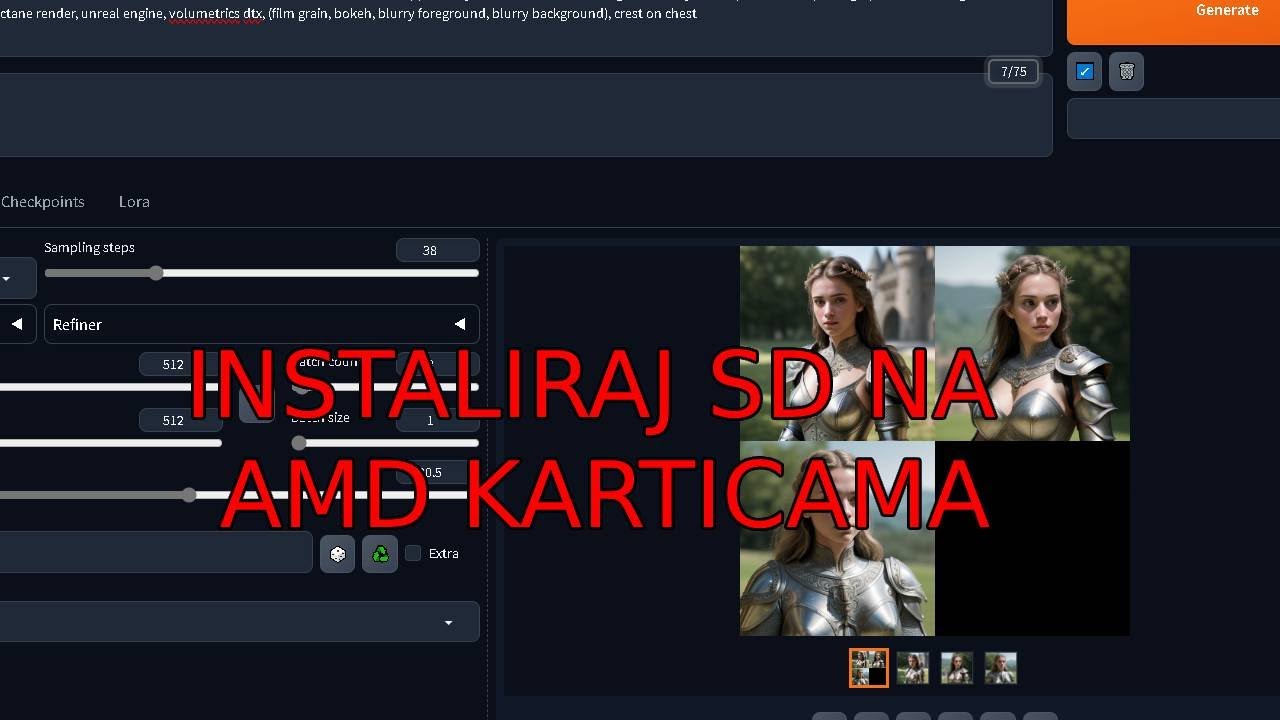Select the fourth gallery thumbnail

point(1001,668)
